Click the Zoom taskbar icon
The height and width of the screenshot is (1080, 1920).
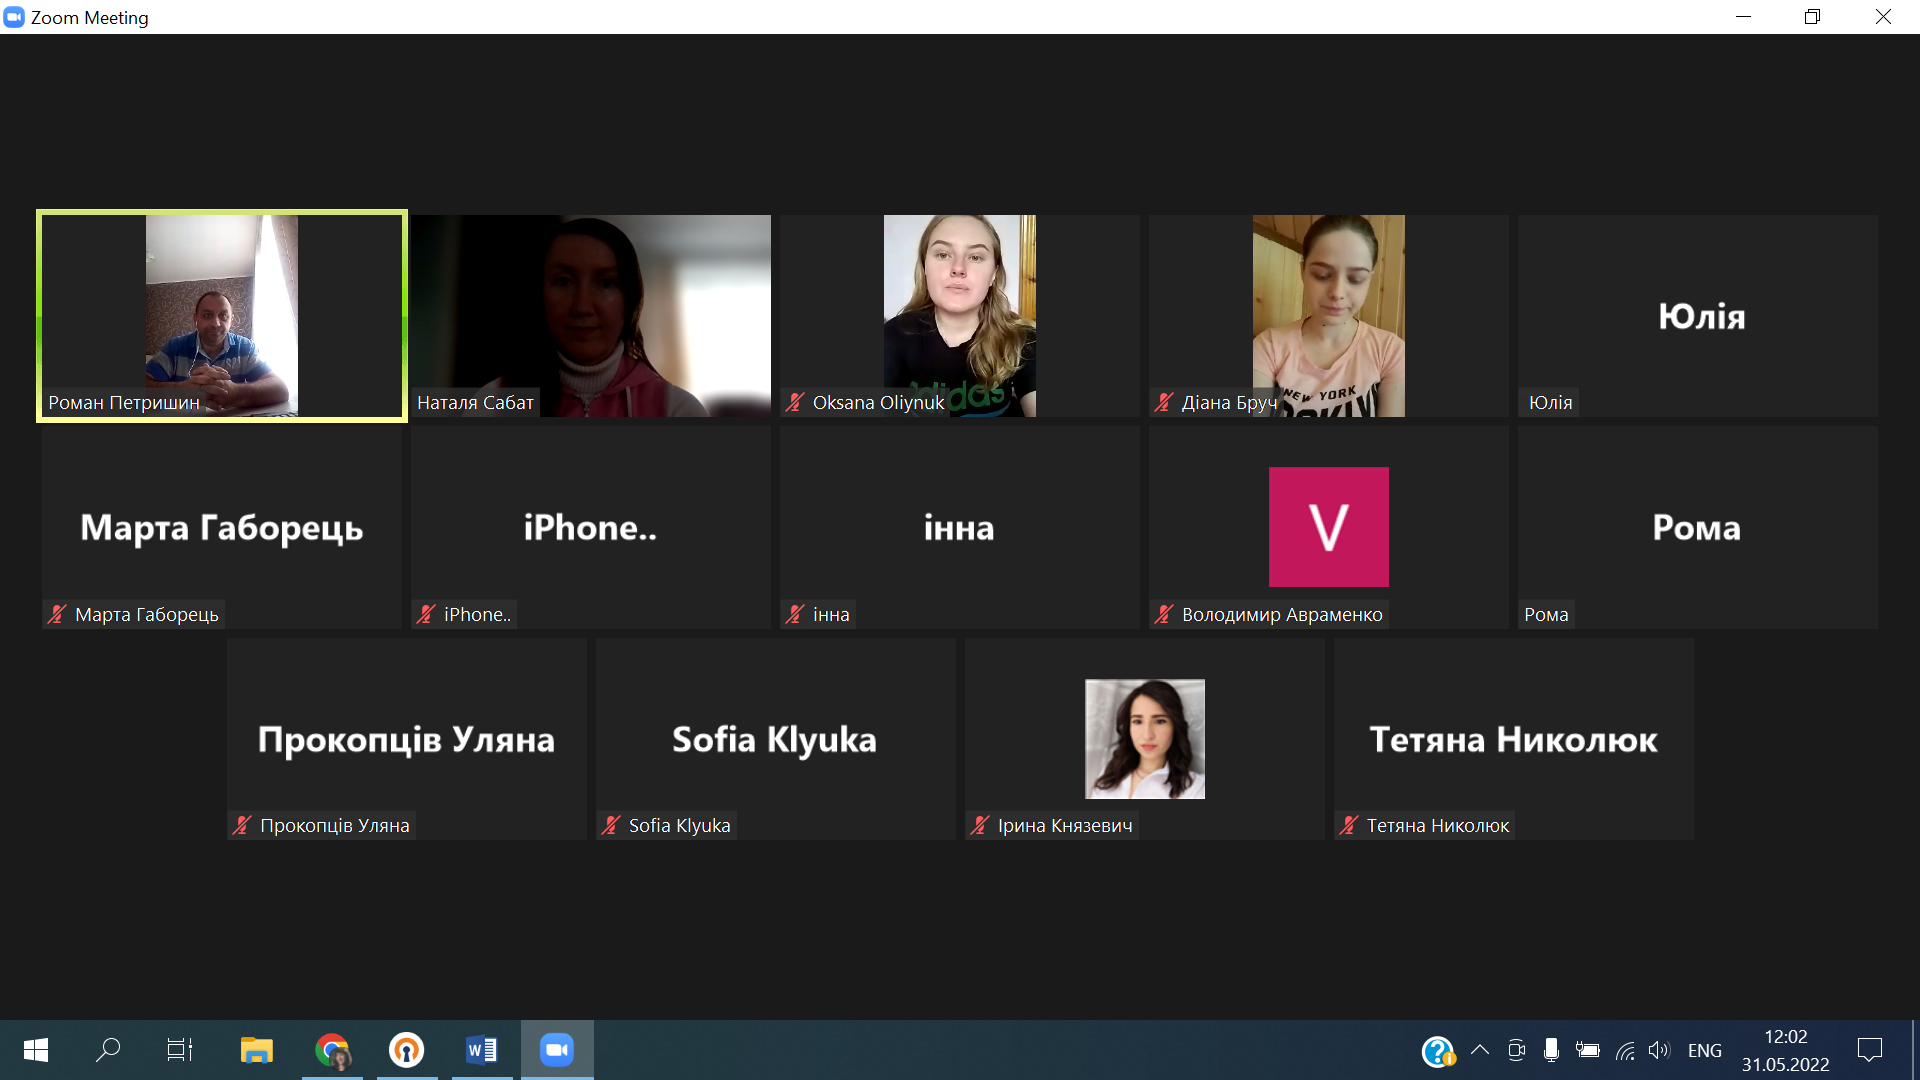556,1050
